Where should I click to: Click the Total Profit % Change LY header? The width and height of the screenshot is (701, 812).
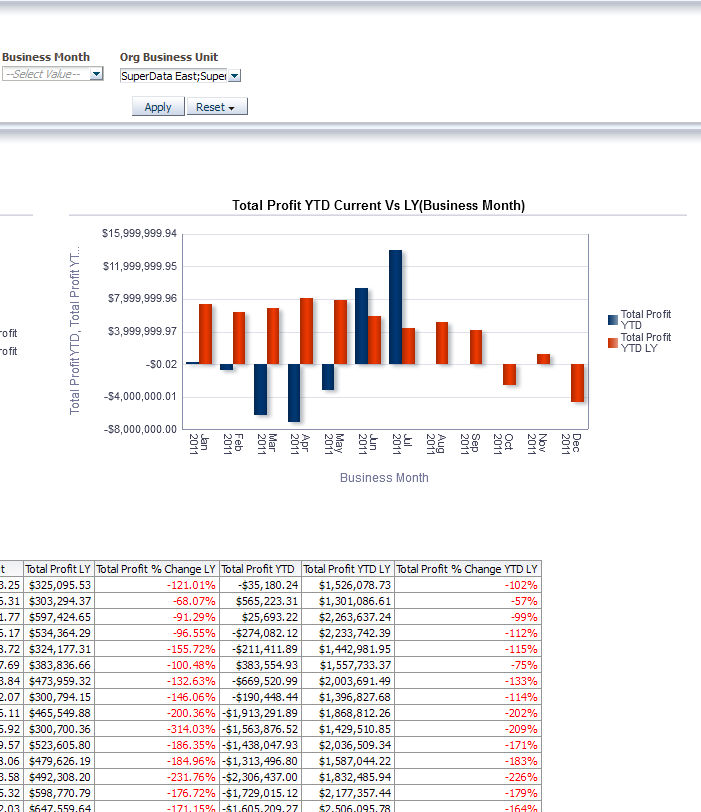[x=157, y=569]
